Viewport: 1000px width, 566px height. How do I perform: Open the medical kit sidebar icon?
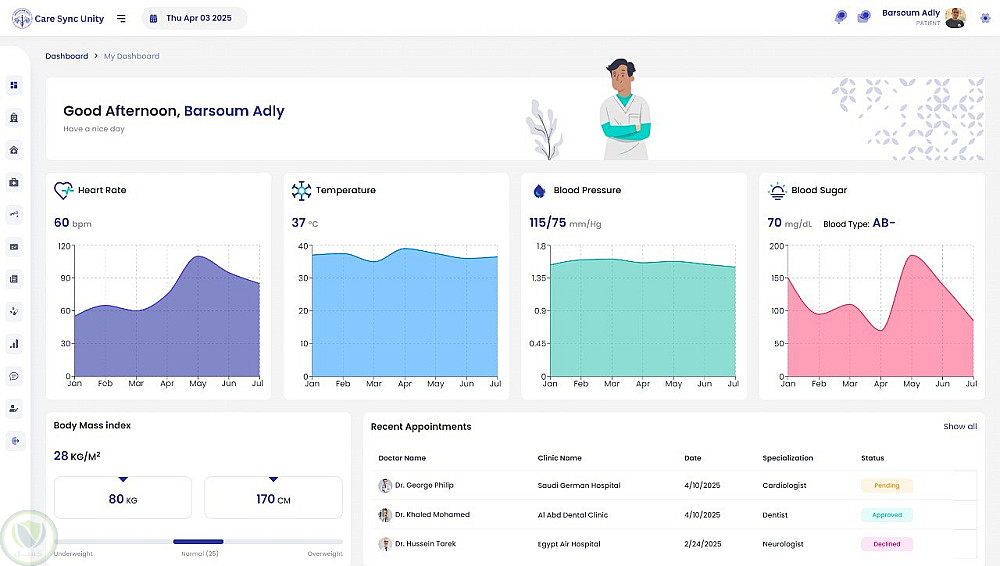(14, 182)
